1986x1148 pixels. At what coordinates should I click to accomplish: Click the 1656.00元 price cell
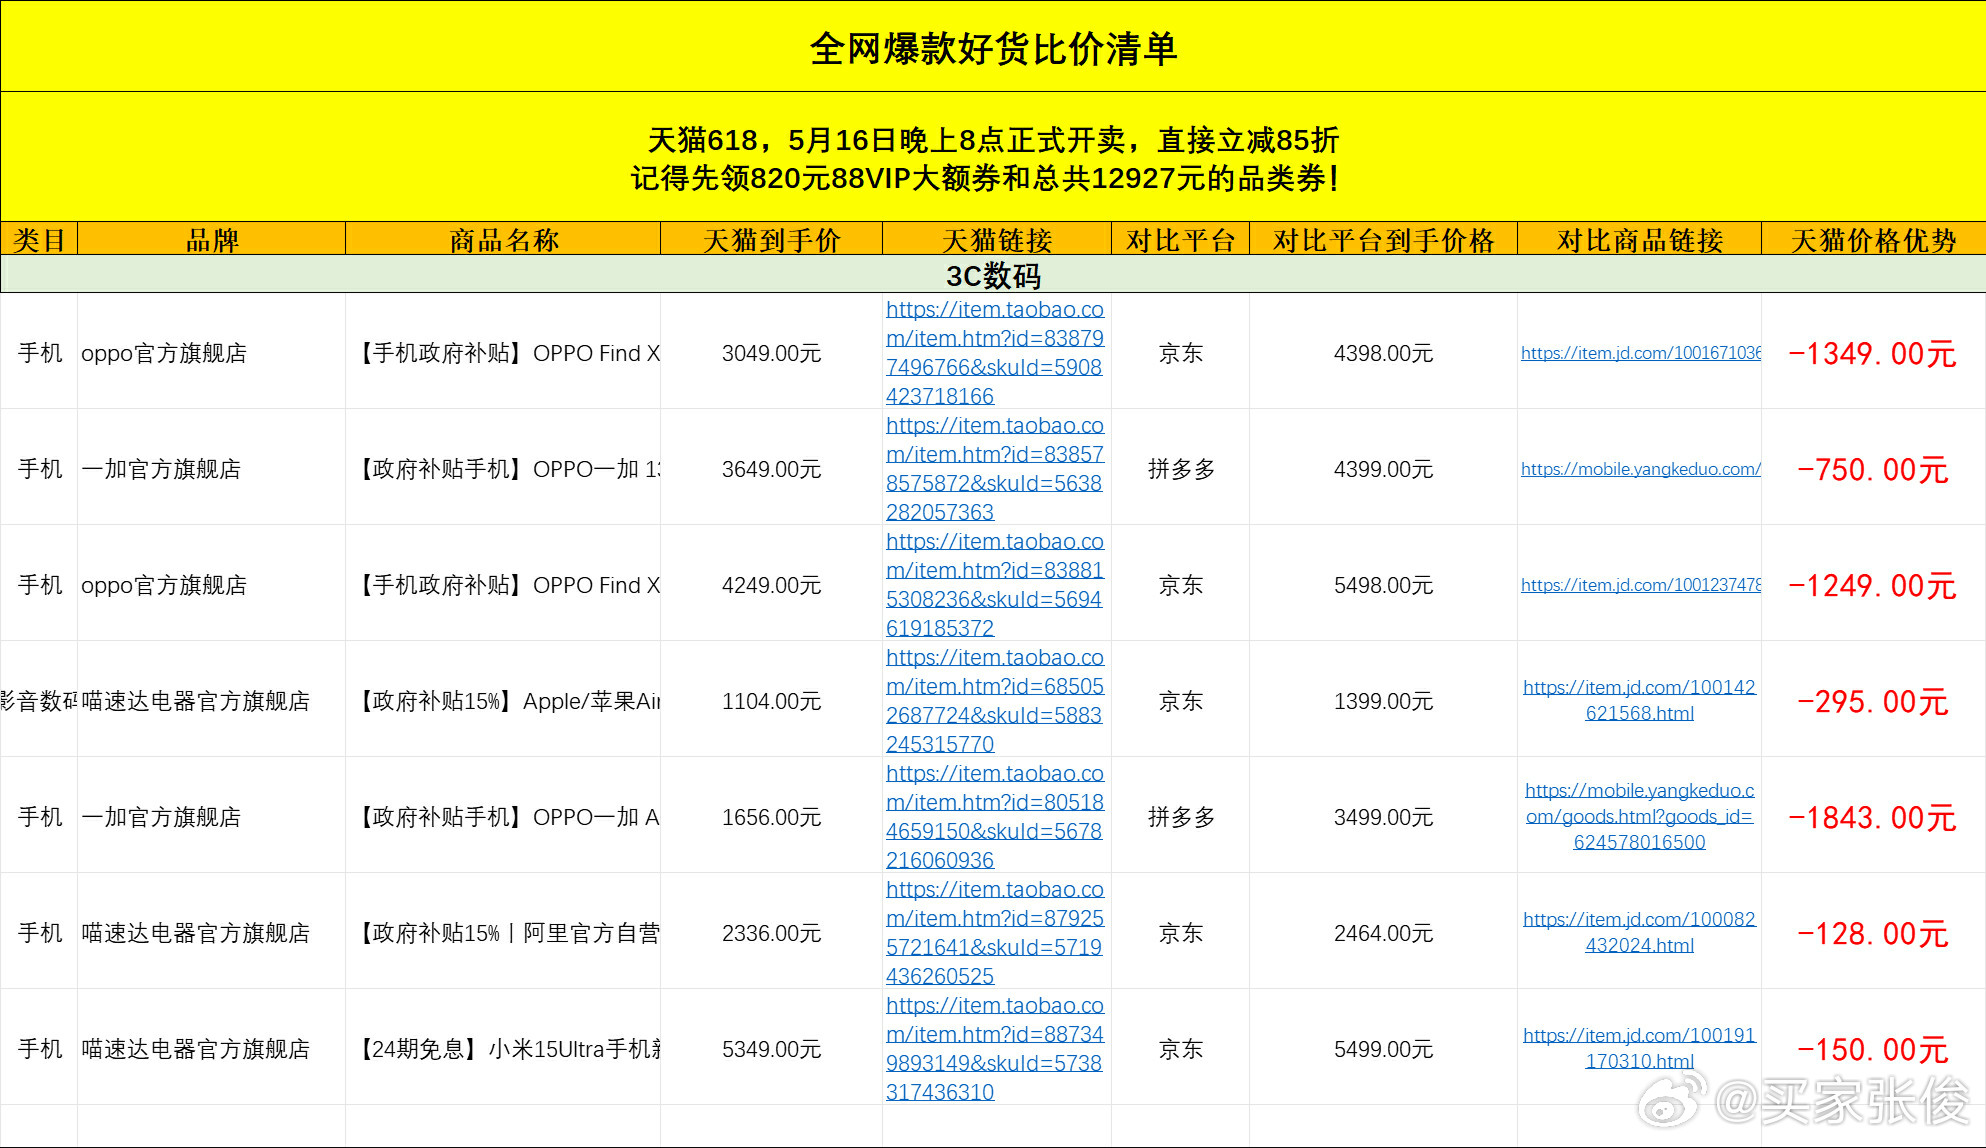(x=771, y=817)
